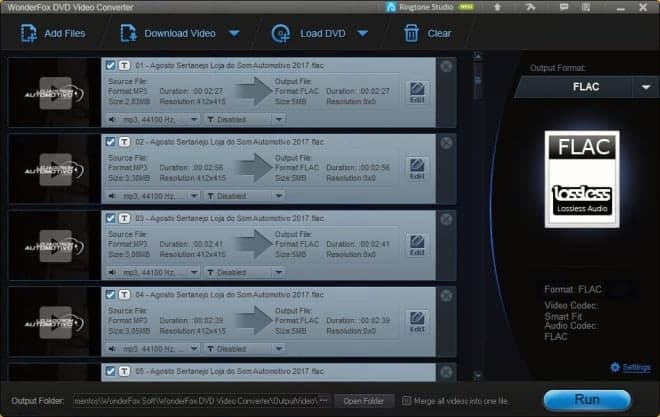Uncheck the checkbox for track 02
This screenshot has height=417, width=660.
tap(110, 142)
